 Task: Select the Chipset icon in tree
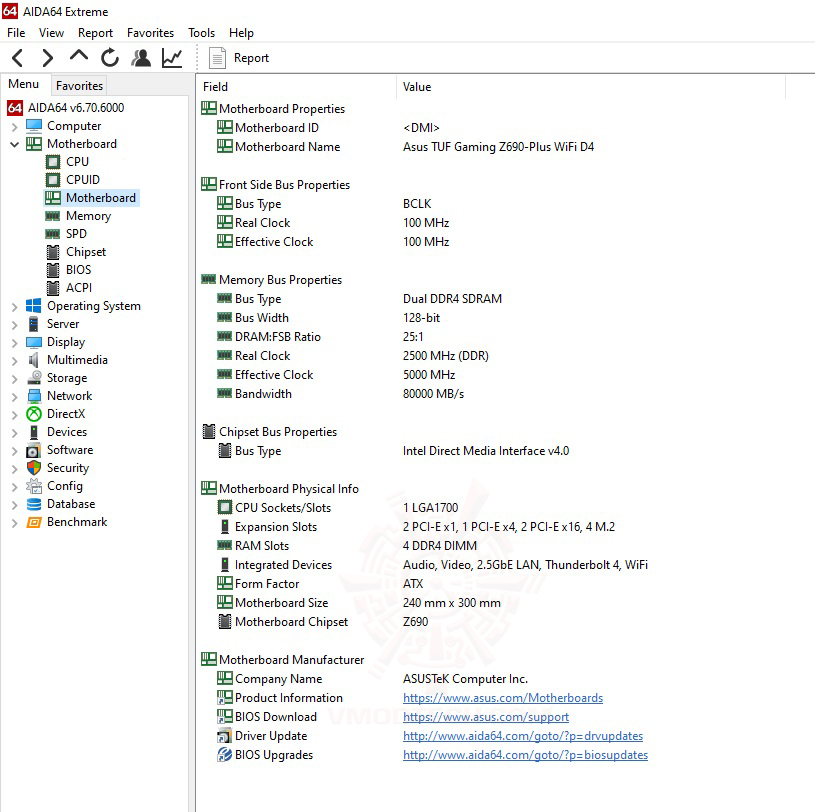point(52,252)
